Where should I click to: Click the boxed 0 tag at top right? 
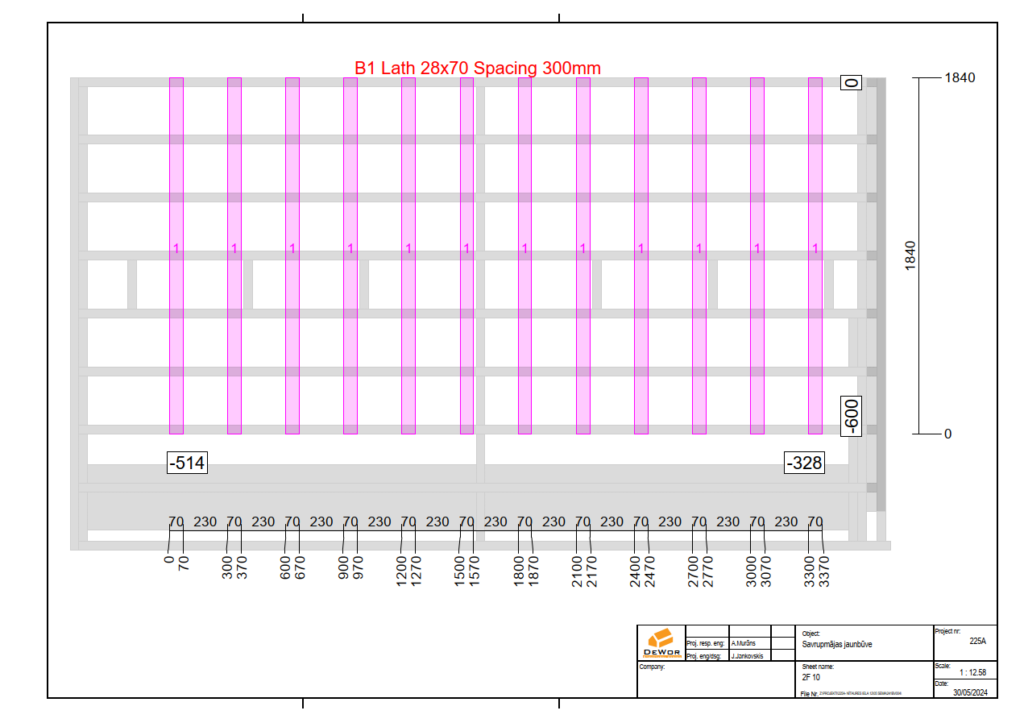pyautogui.click(x=851, y=83)
